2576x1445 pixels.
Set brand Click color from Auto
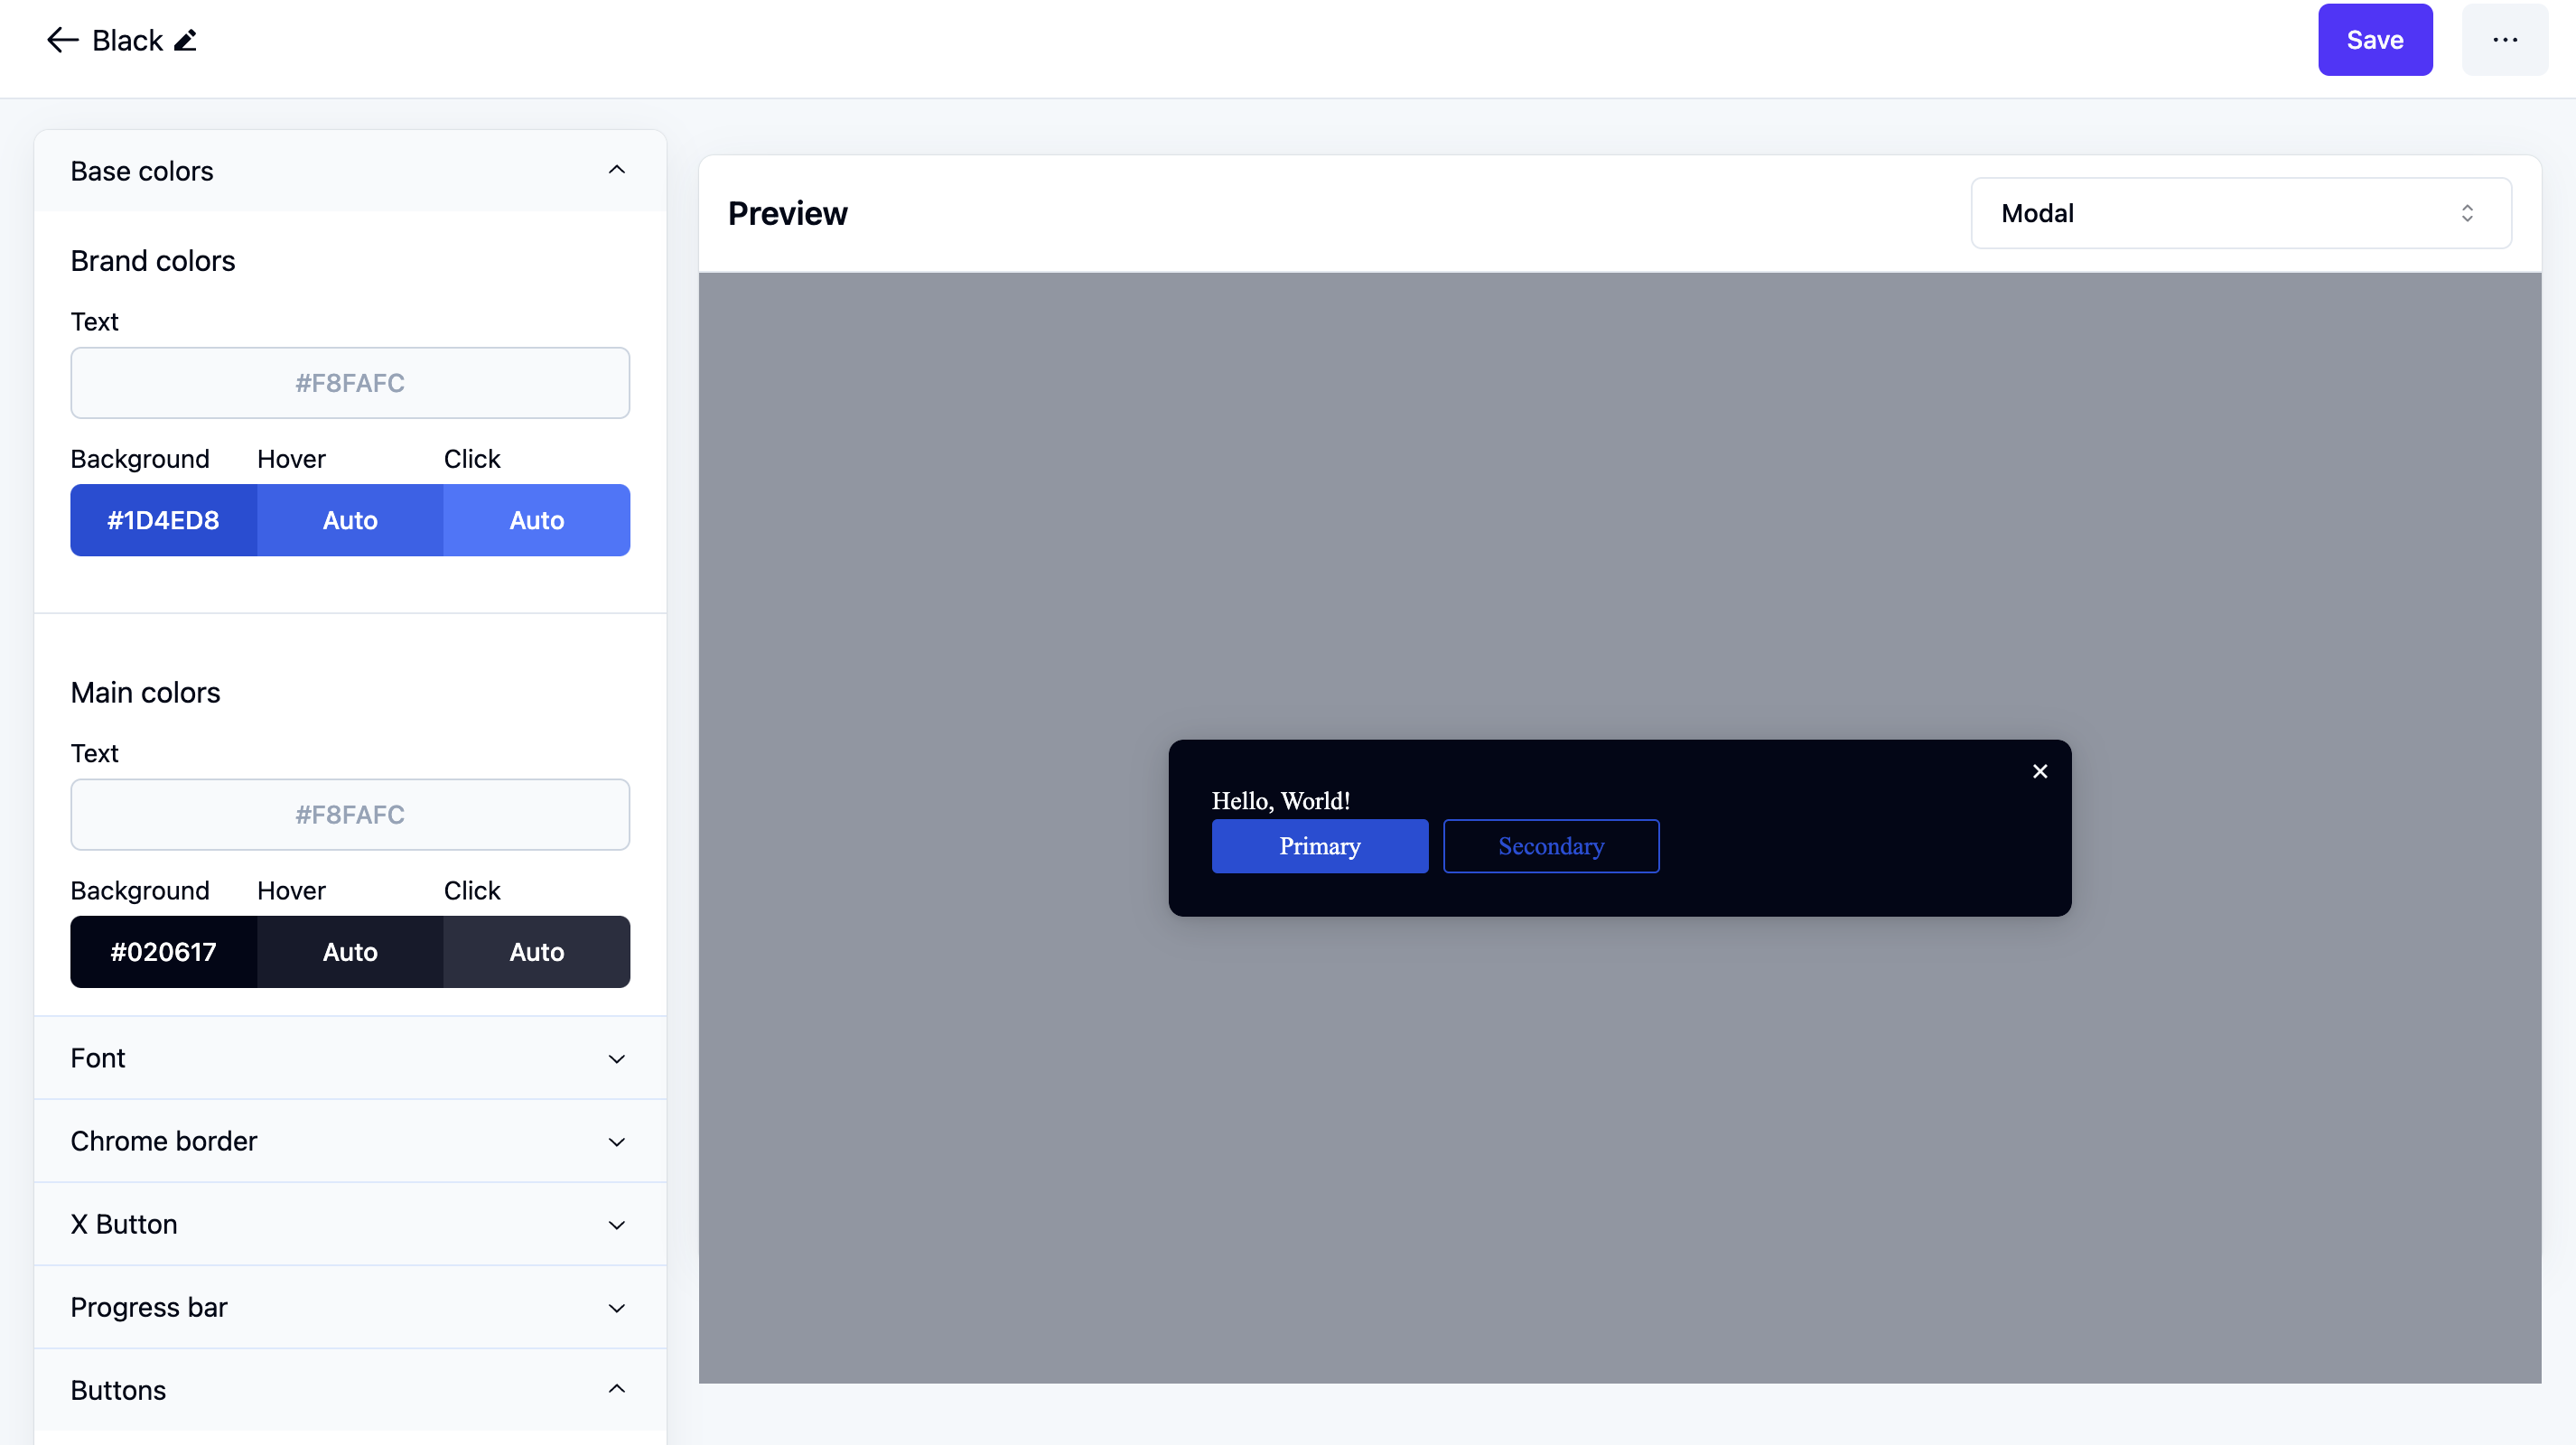click(x=537, y=520)
